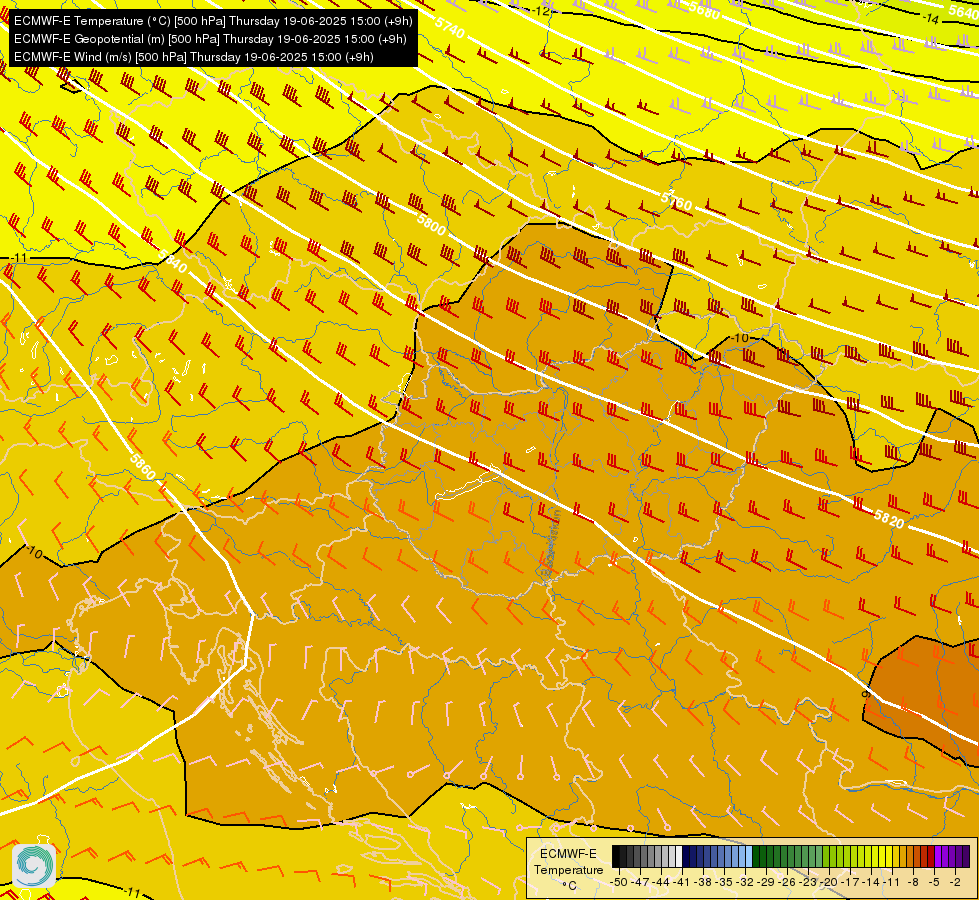Click the -47 value on the legend scale

[640, 882]
